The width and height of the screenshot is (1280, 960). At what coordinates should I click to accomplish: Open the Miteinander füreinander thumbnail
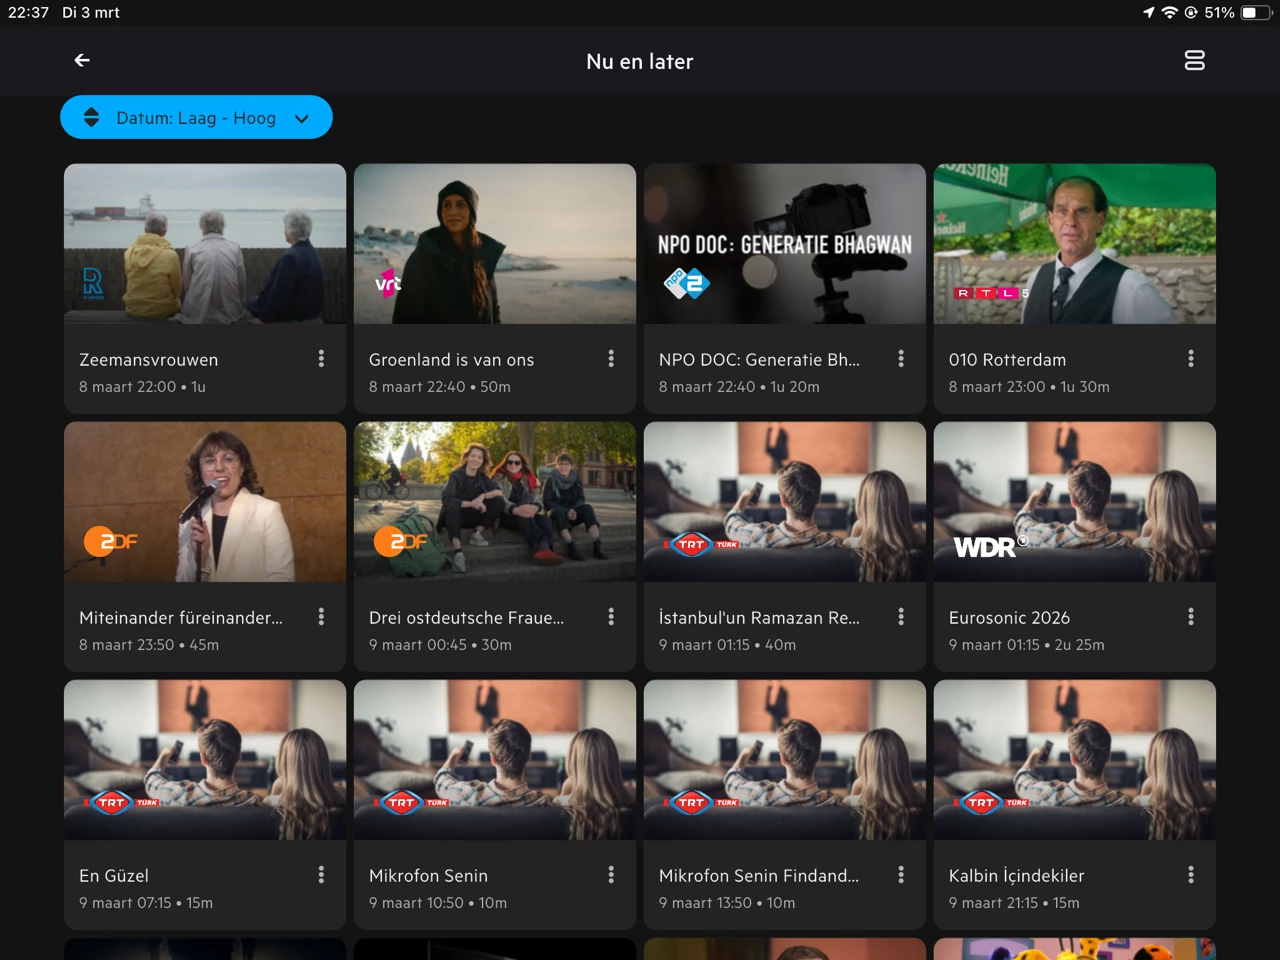205,502
